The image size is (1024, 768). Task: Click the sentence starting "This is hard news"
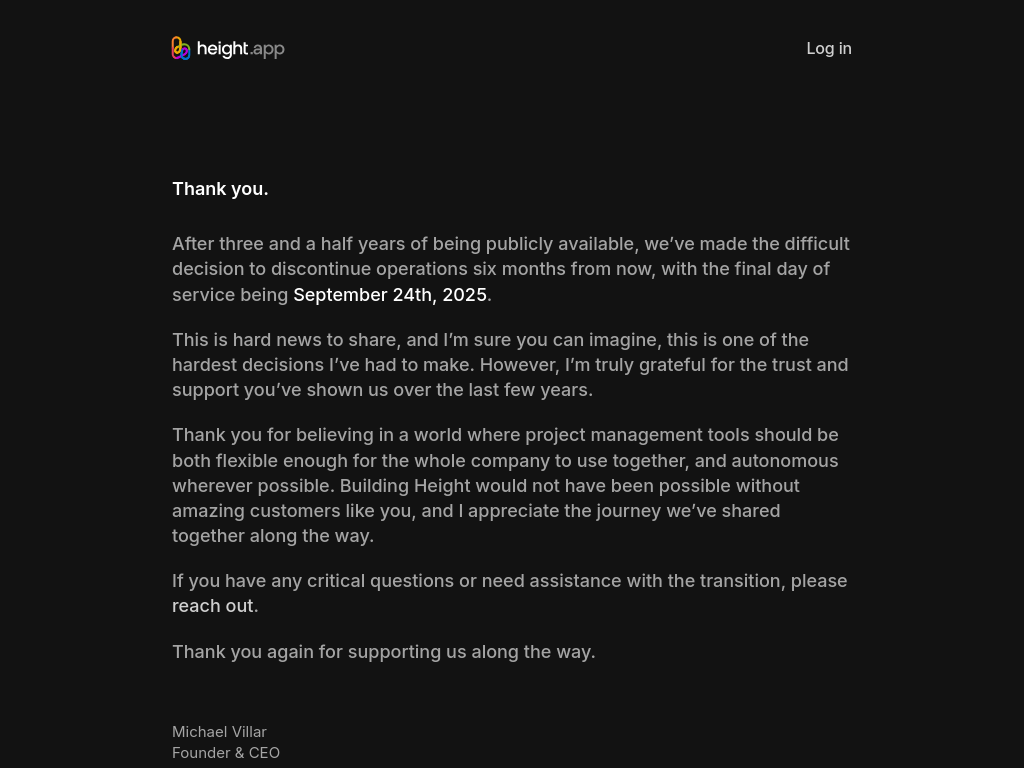pyautogui.click(x=285, y=340)
